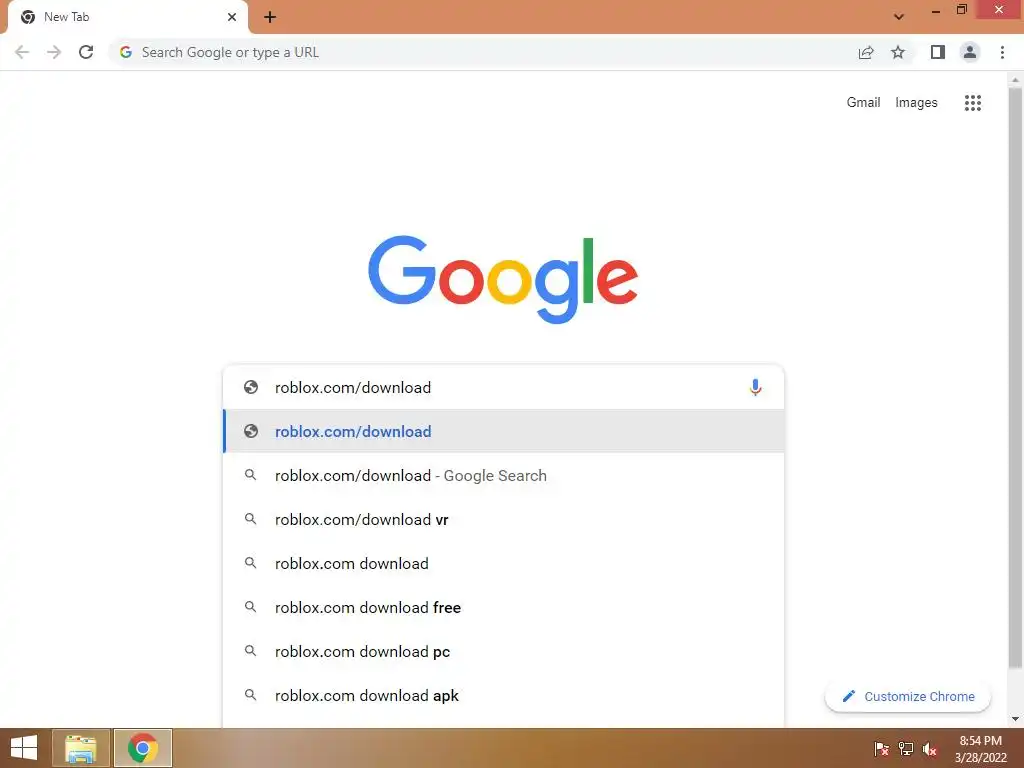
Task: Click the voice search microphone icon
Action: tap(755, 387)
